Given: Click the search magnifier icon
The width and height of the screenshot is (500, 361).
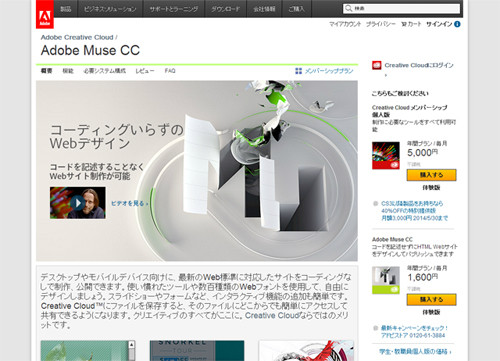Looking at the screenshot, I should click(x=349, y=8).
